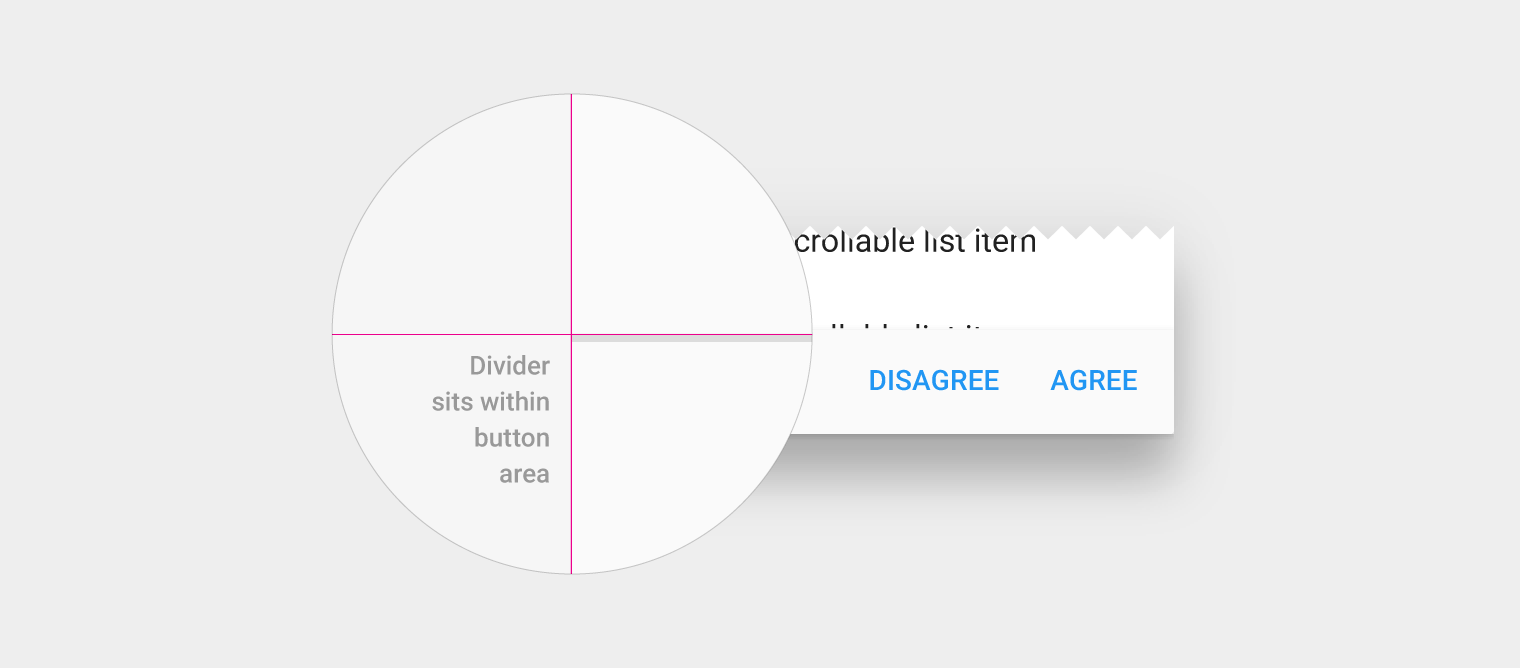Screen dimensions: 1520x668
Task: Click the word "button" in the annotation
Action: [x=512, y=438]
